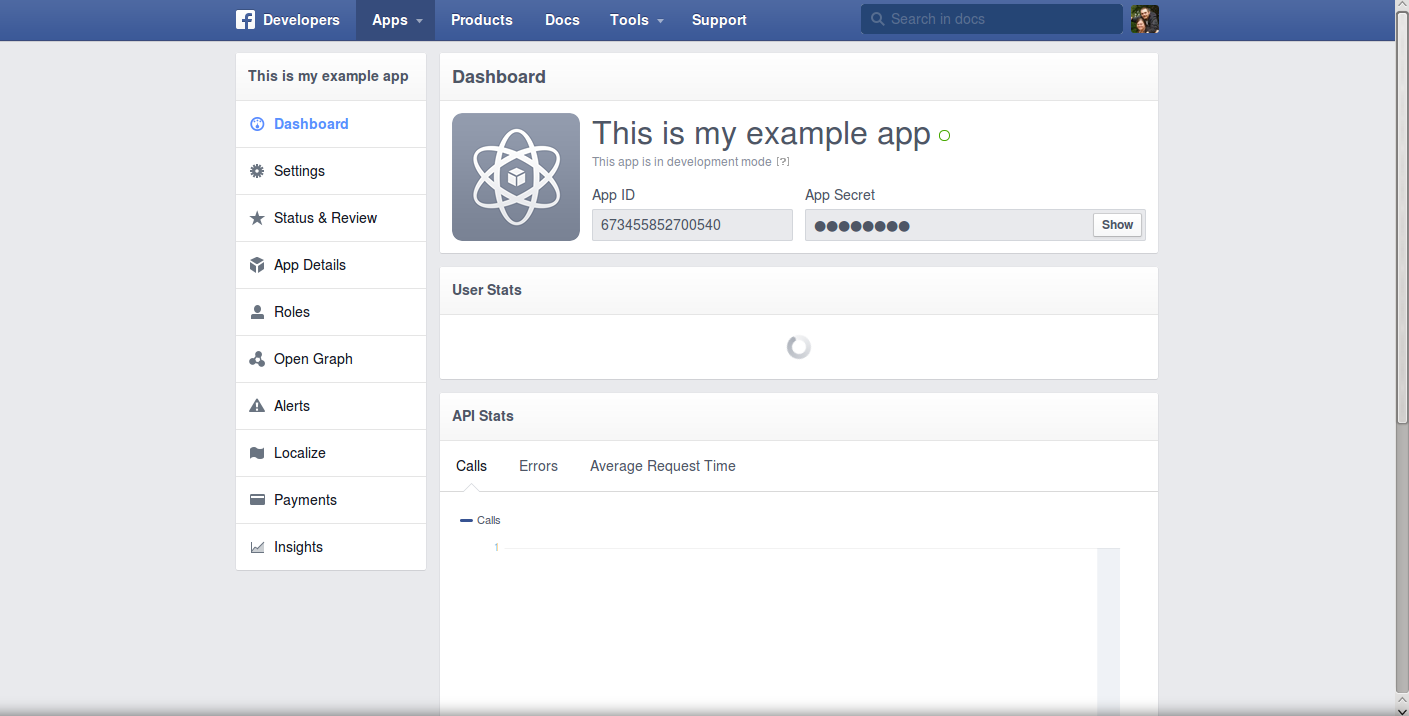Open the user profile avatar menu
Viewport: 1409px width, 716px height.
[1145, 19]
